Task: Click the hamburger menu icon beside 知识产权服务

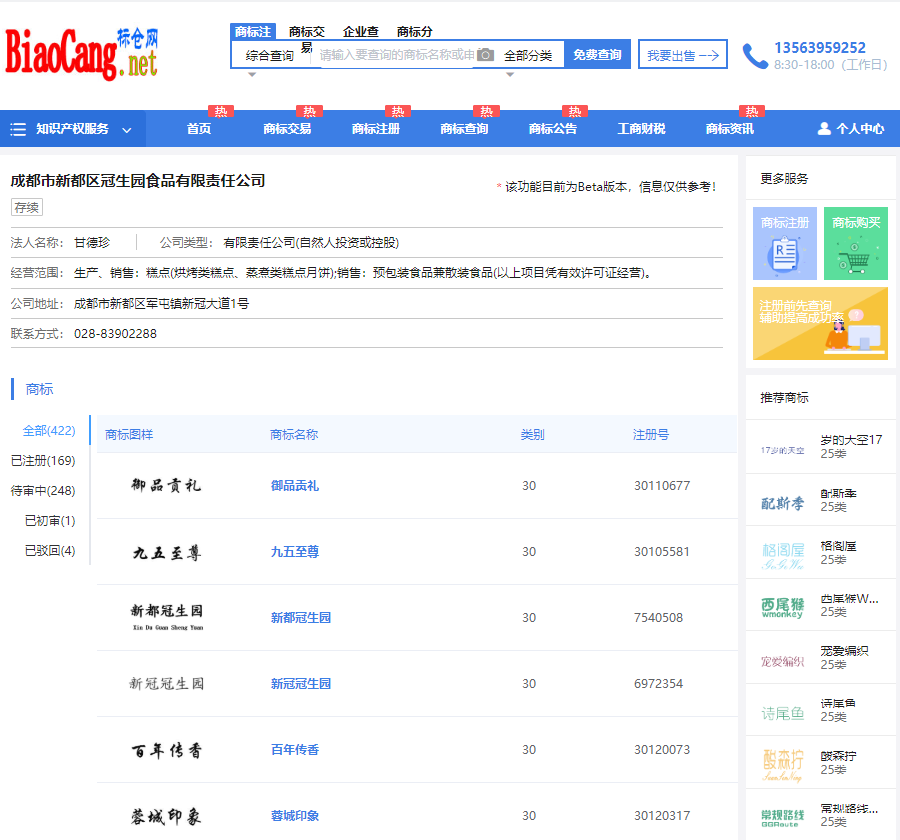Action: point(18,129)
